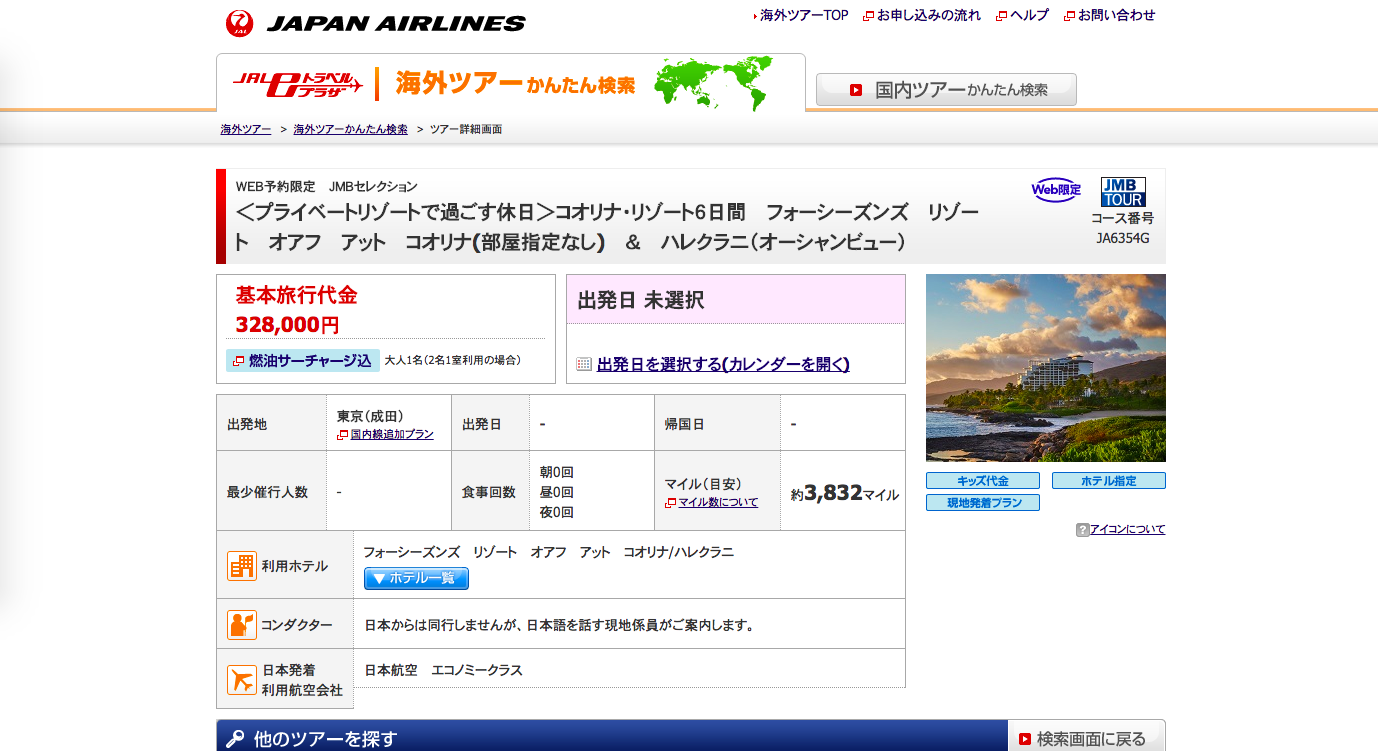Click the 朝0回 meal count
The height and width of the screenshot is (751, 1378).
click(x=557, y=472)
